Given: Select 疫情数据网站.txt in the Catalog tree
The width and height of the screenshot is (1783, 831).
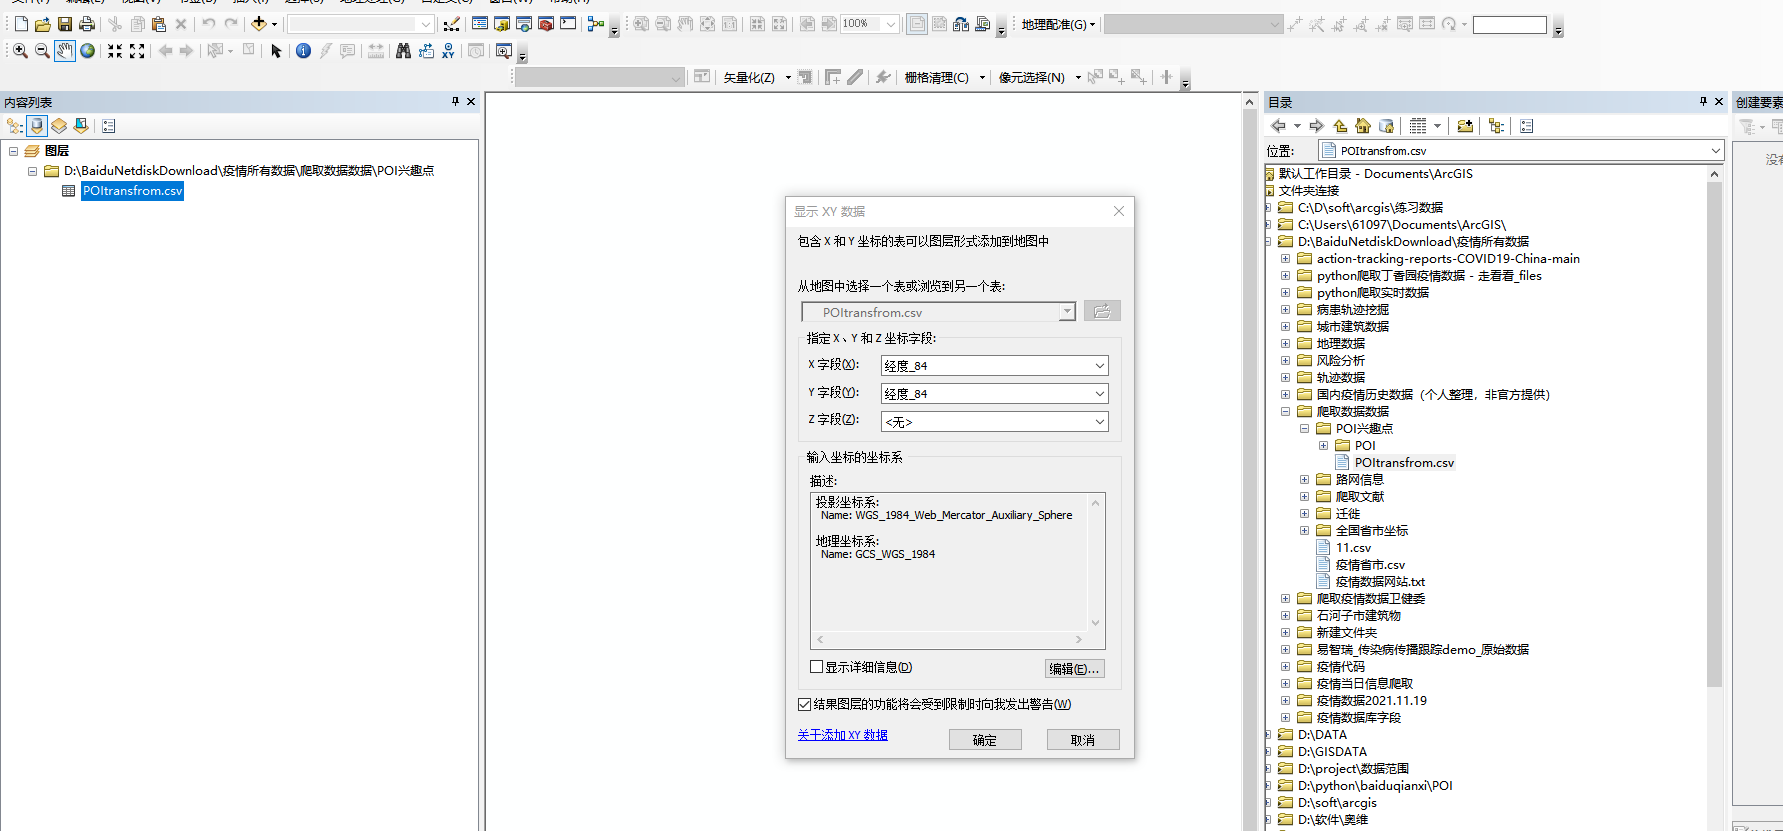Looking at the screenshot, I should click(1380, 581).
